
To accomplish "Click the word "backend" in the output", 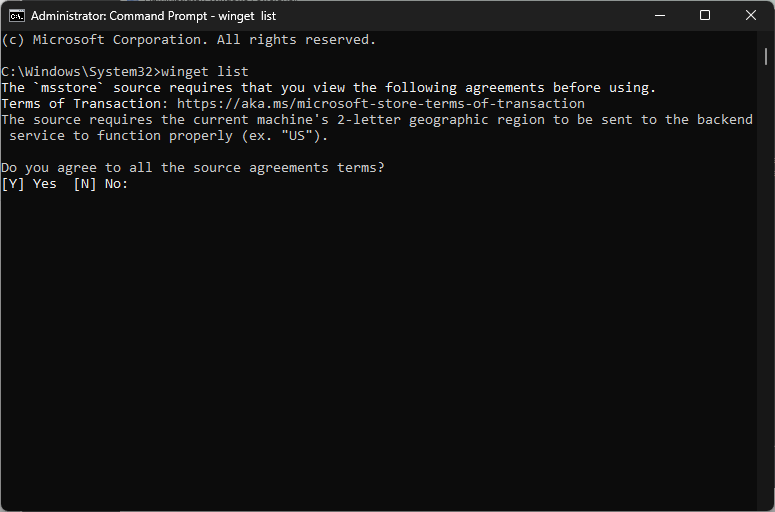I will pyautogui.click(x=725, y=120).
